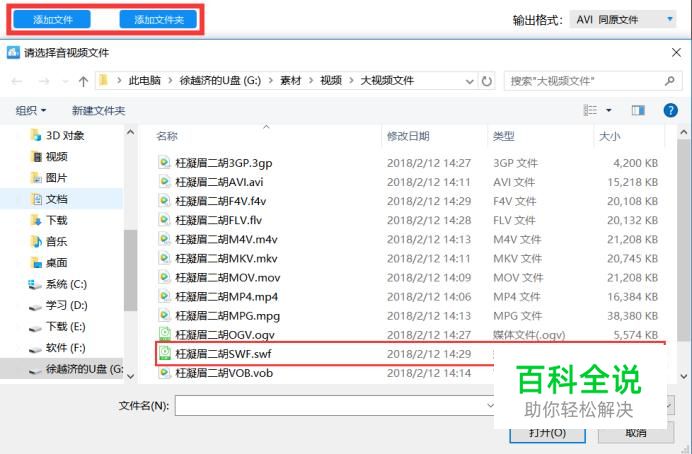Select file 枉凝眉二胡F4V.f4v
This screenshot has width=692, height=454.
click(408, 201)
